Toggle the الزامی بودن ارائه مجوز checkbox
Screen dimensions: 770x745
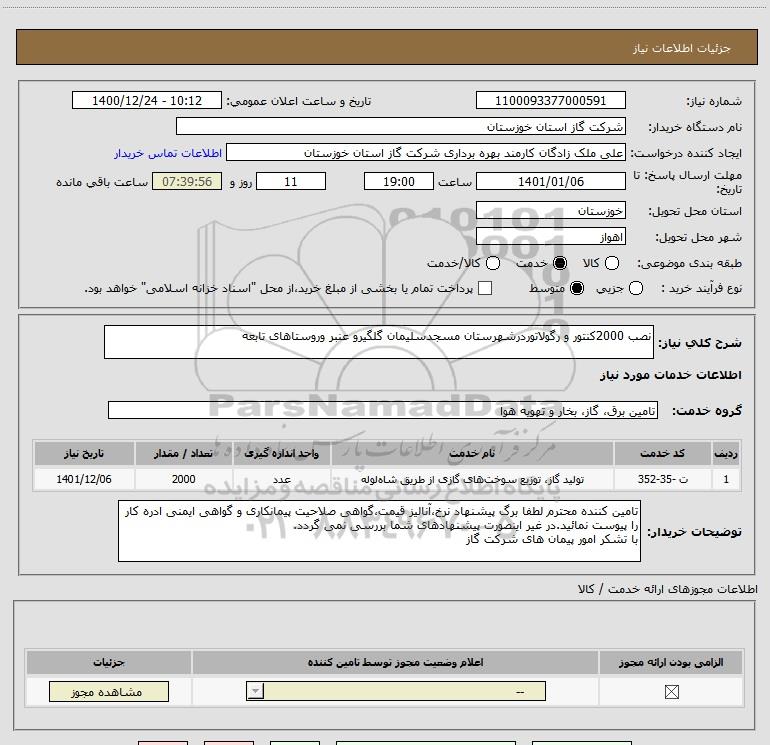tap(671, 692)
